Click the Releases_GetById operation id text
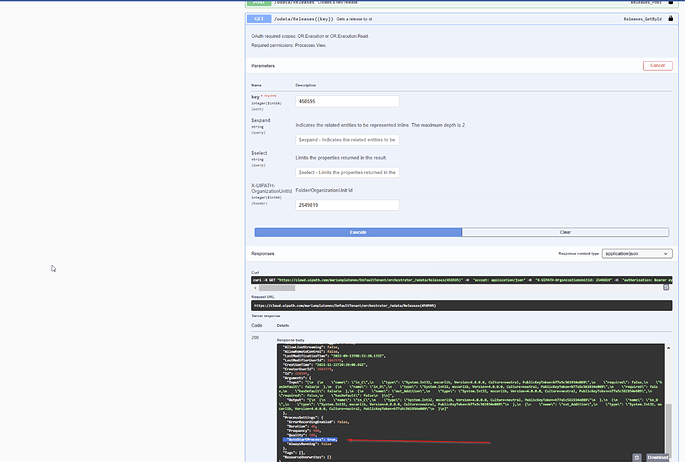This screenshot has width=690, height=465. [642, 19]
